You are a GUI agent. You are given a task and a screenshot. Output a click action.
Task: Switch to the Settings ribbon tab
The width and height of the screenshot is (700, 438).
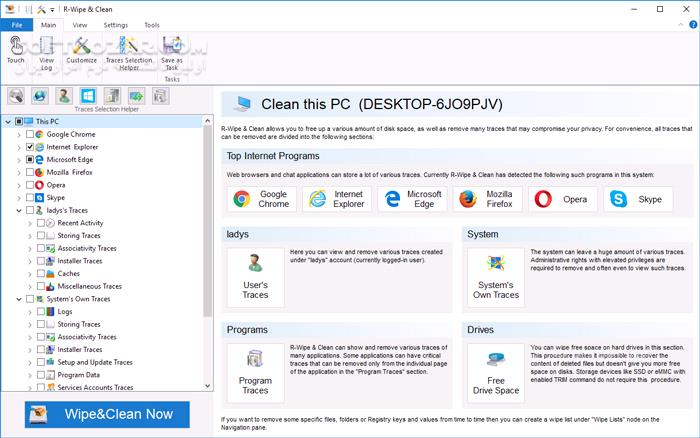(115, 24)
